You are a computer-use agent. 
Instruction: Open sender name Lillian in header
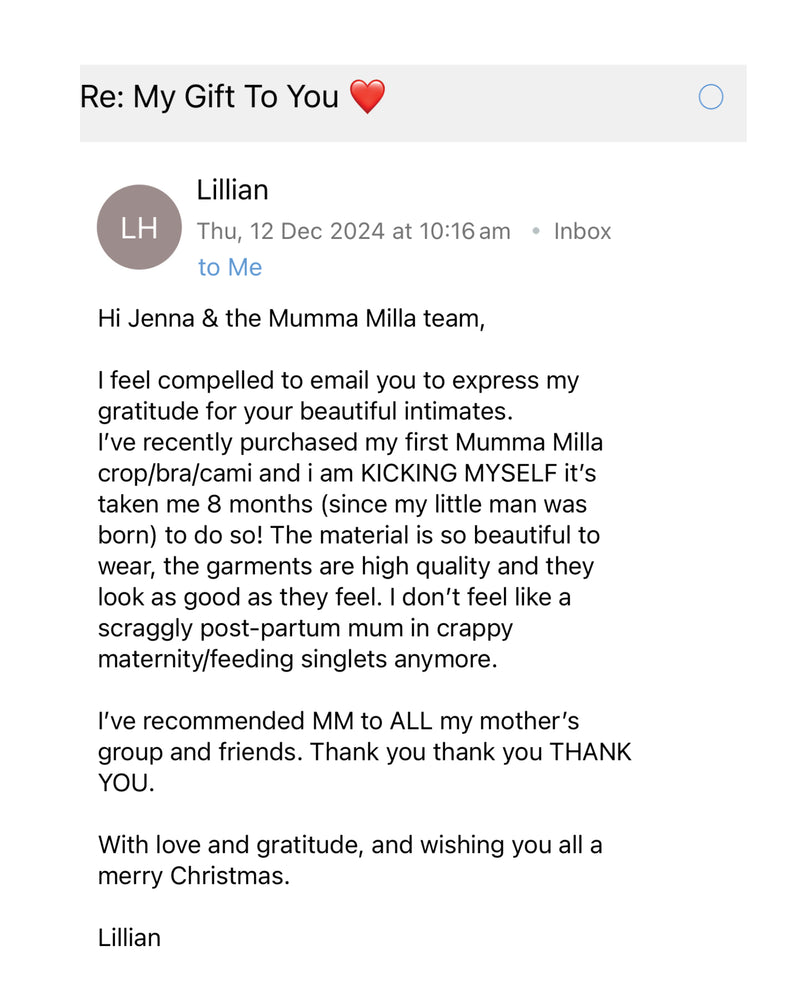coord(232,190)
